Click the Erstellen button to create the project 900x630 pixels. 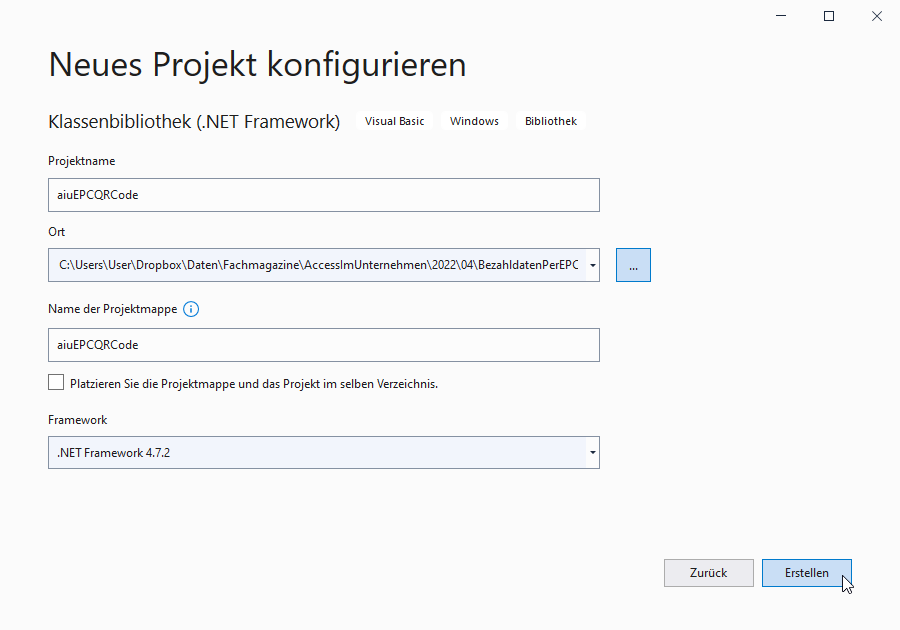pos(806,572)
